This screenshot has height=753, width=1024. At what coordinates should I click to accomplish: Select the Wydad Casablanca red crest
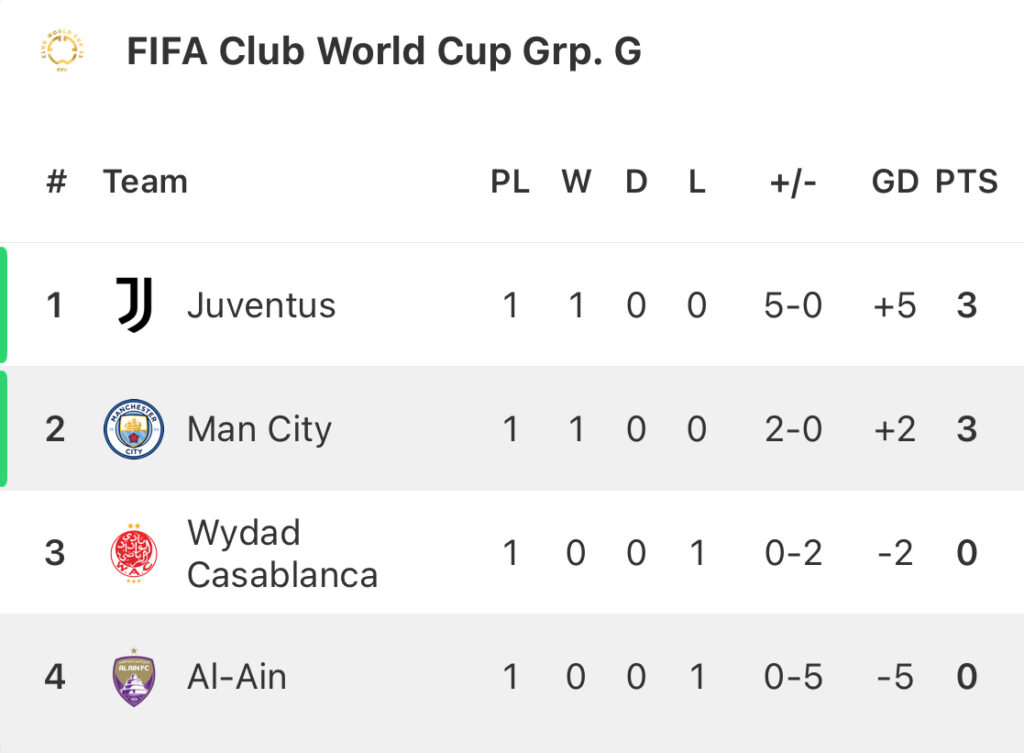coord(134,553)
